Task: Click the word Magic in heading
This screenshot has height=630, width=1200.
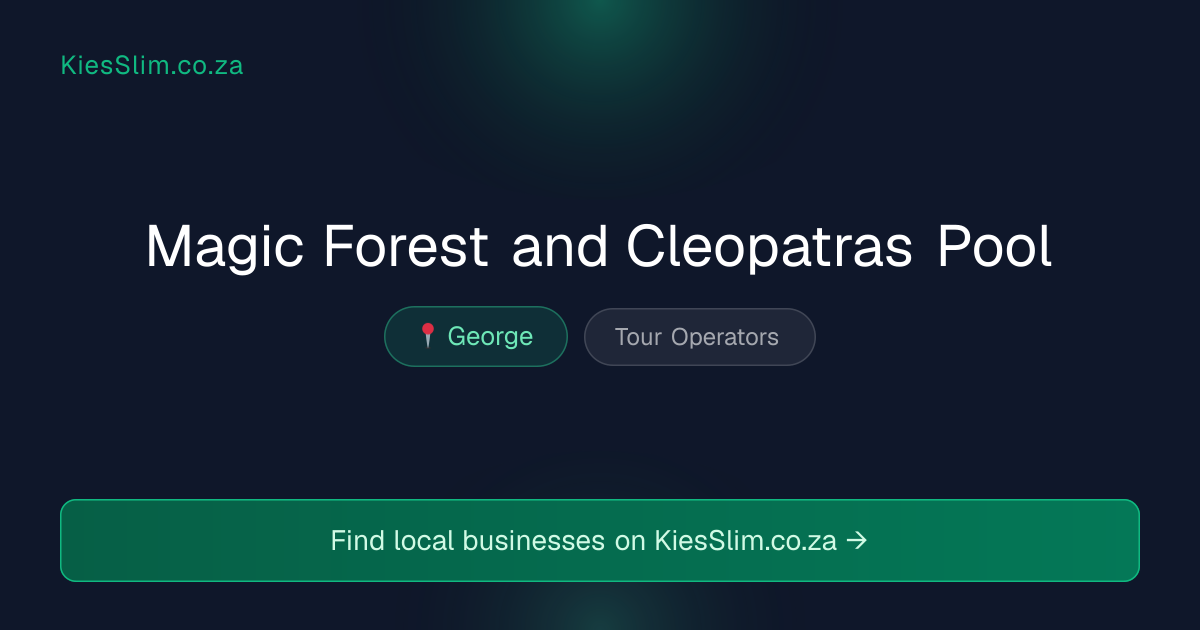Action: (226, 248)
